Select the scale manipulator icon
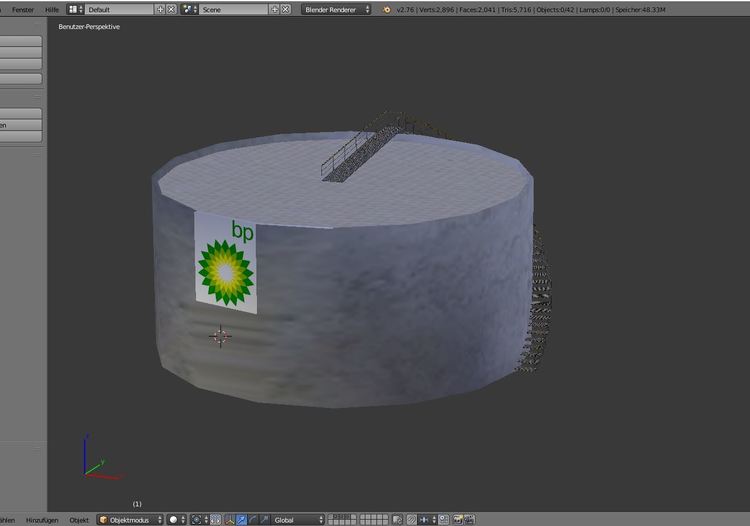Viewport: 750px width, 526px height. tap(265, 520)
